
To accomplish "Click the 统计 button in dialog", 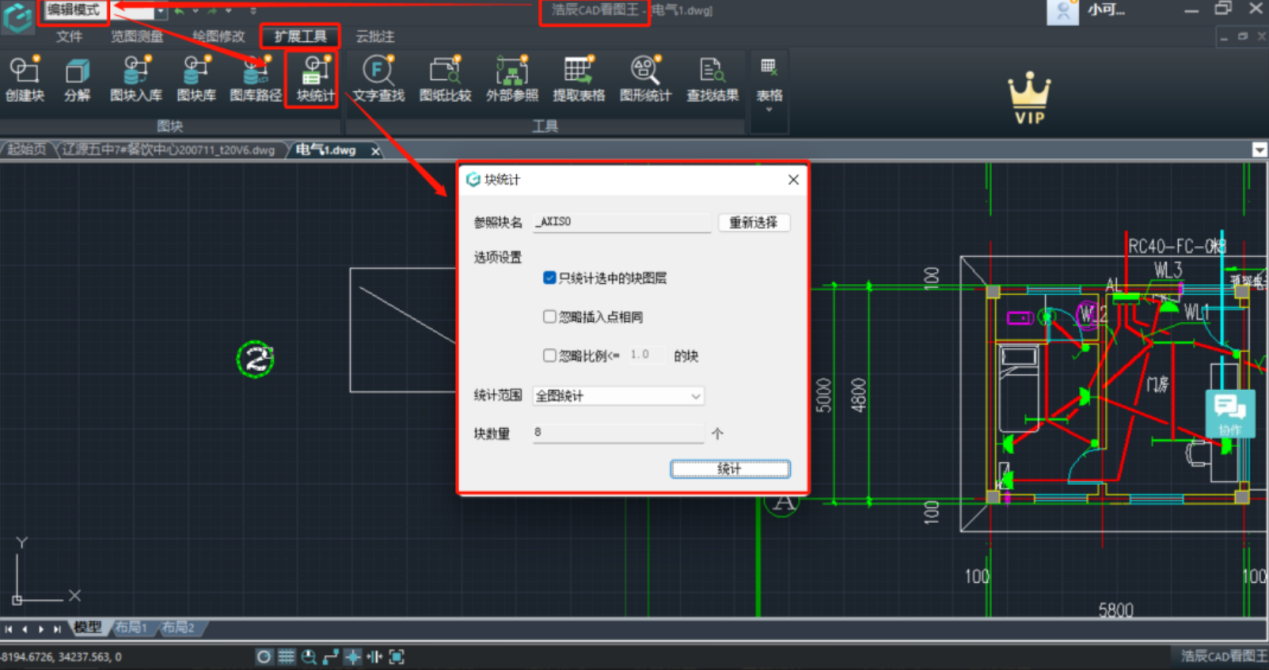I will (730, 469).
